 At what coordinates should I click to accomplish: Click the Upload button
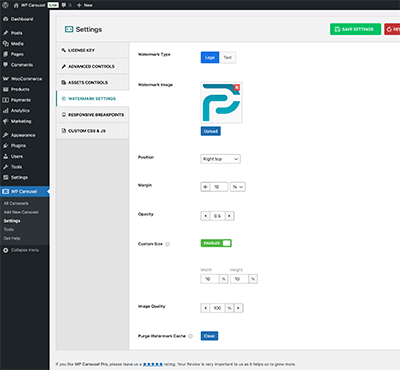coord(211,131)
